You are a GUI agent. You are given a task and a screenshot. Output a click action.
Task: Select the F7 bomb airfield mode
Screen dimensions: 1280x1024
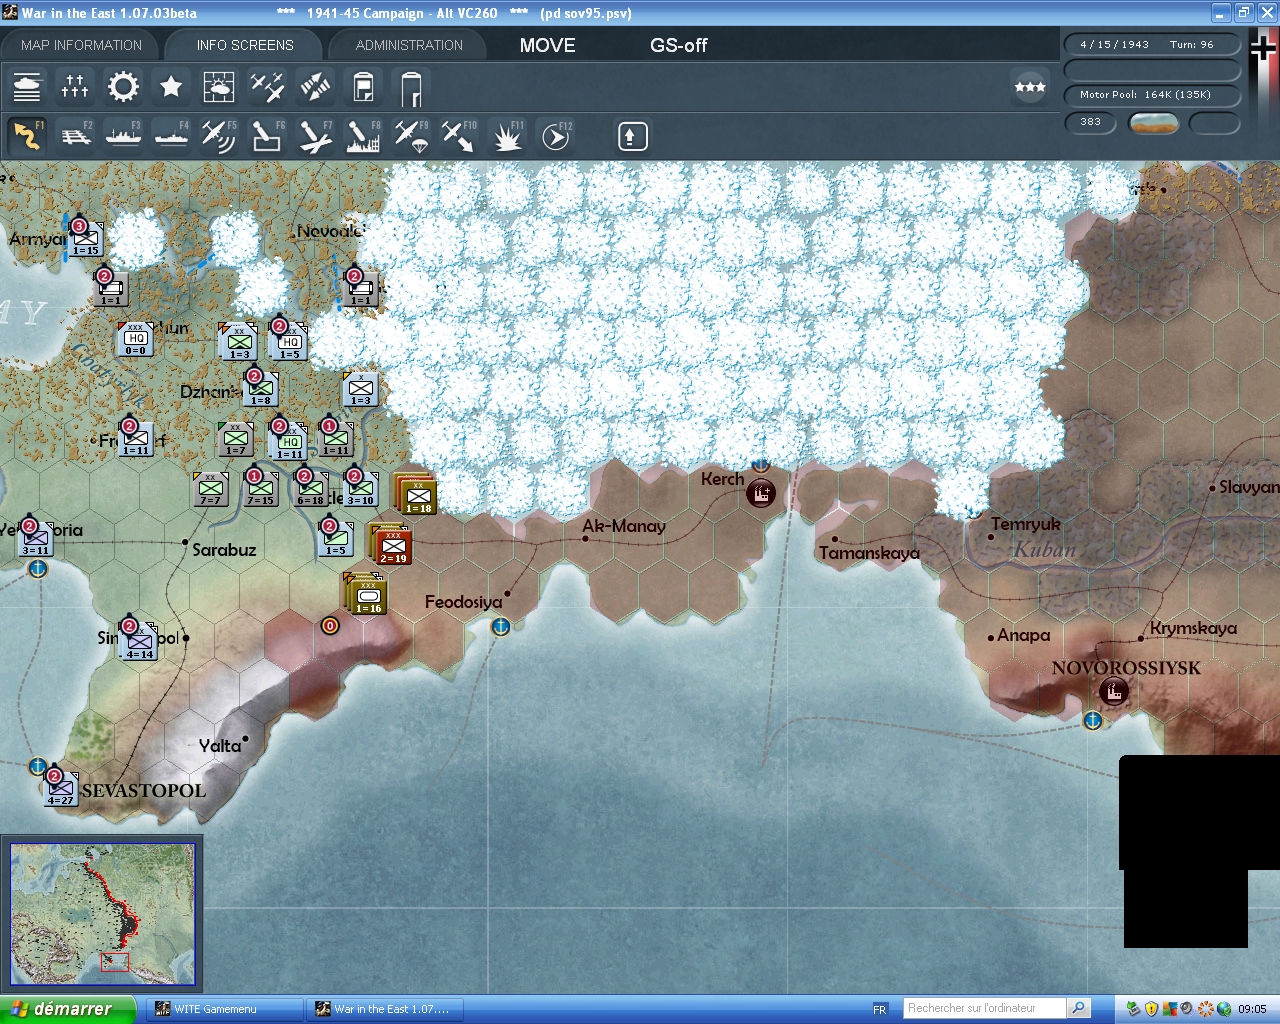coord(315,135)
